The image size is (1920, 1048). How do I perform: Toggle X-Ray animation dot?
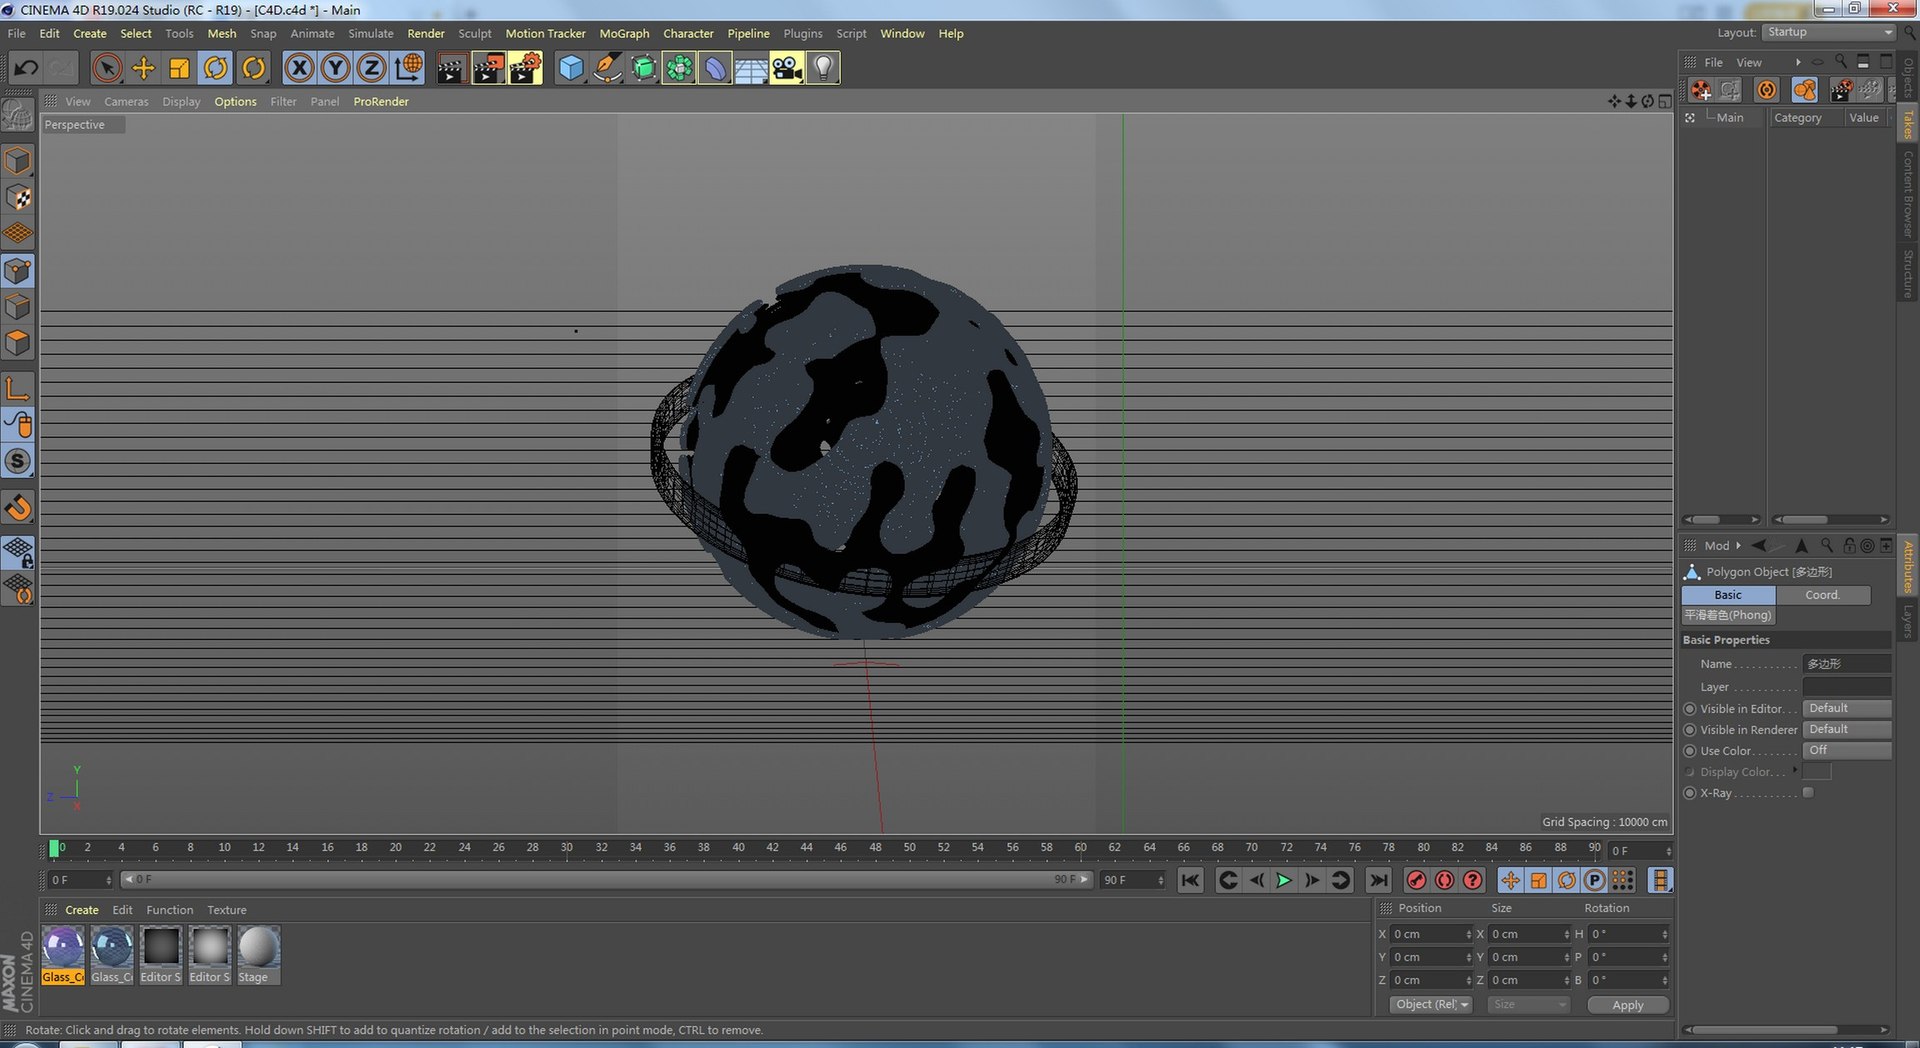[1690, 793]
